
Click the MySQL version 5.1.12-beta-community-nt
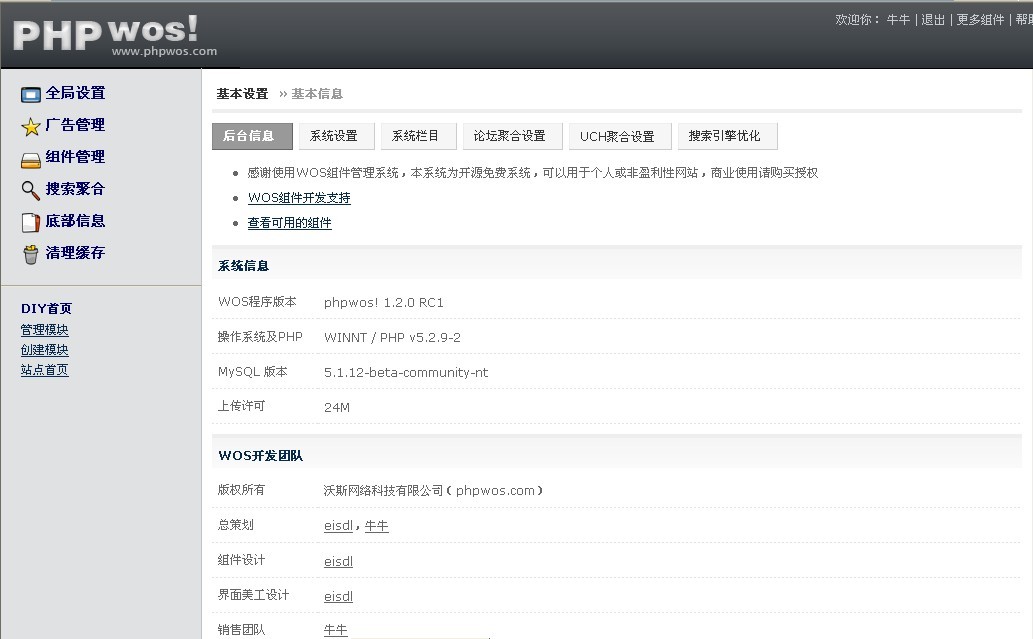pos(406,372)
